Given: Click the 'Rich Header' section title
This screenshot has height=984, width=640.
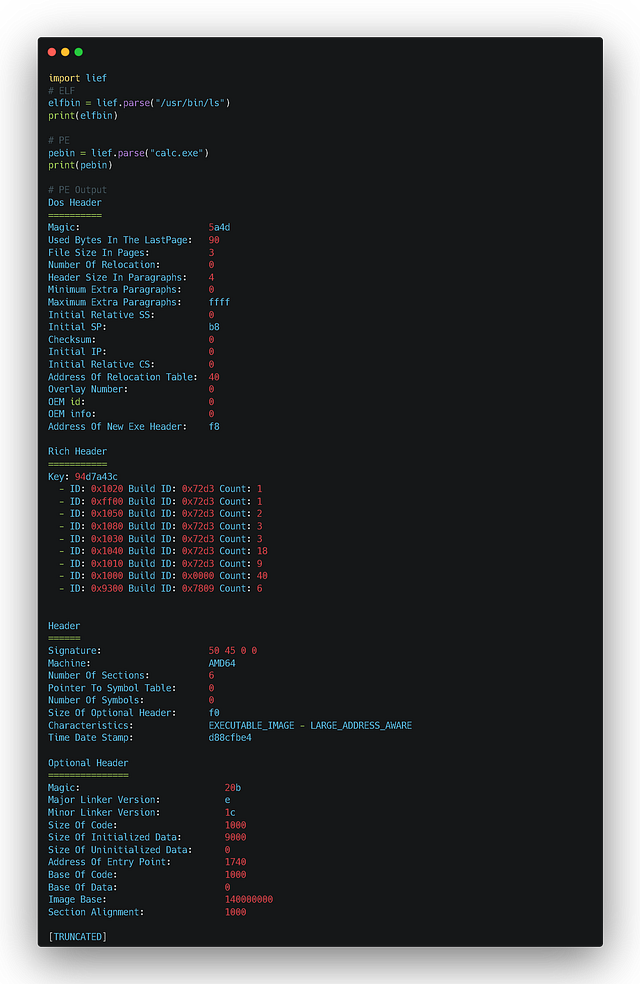Looking at the screenshot, I should click(x=77, y=451).
